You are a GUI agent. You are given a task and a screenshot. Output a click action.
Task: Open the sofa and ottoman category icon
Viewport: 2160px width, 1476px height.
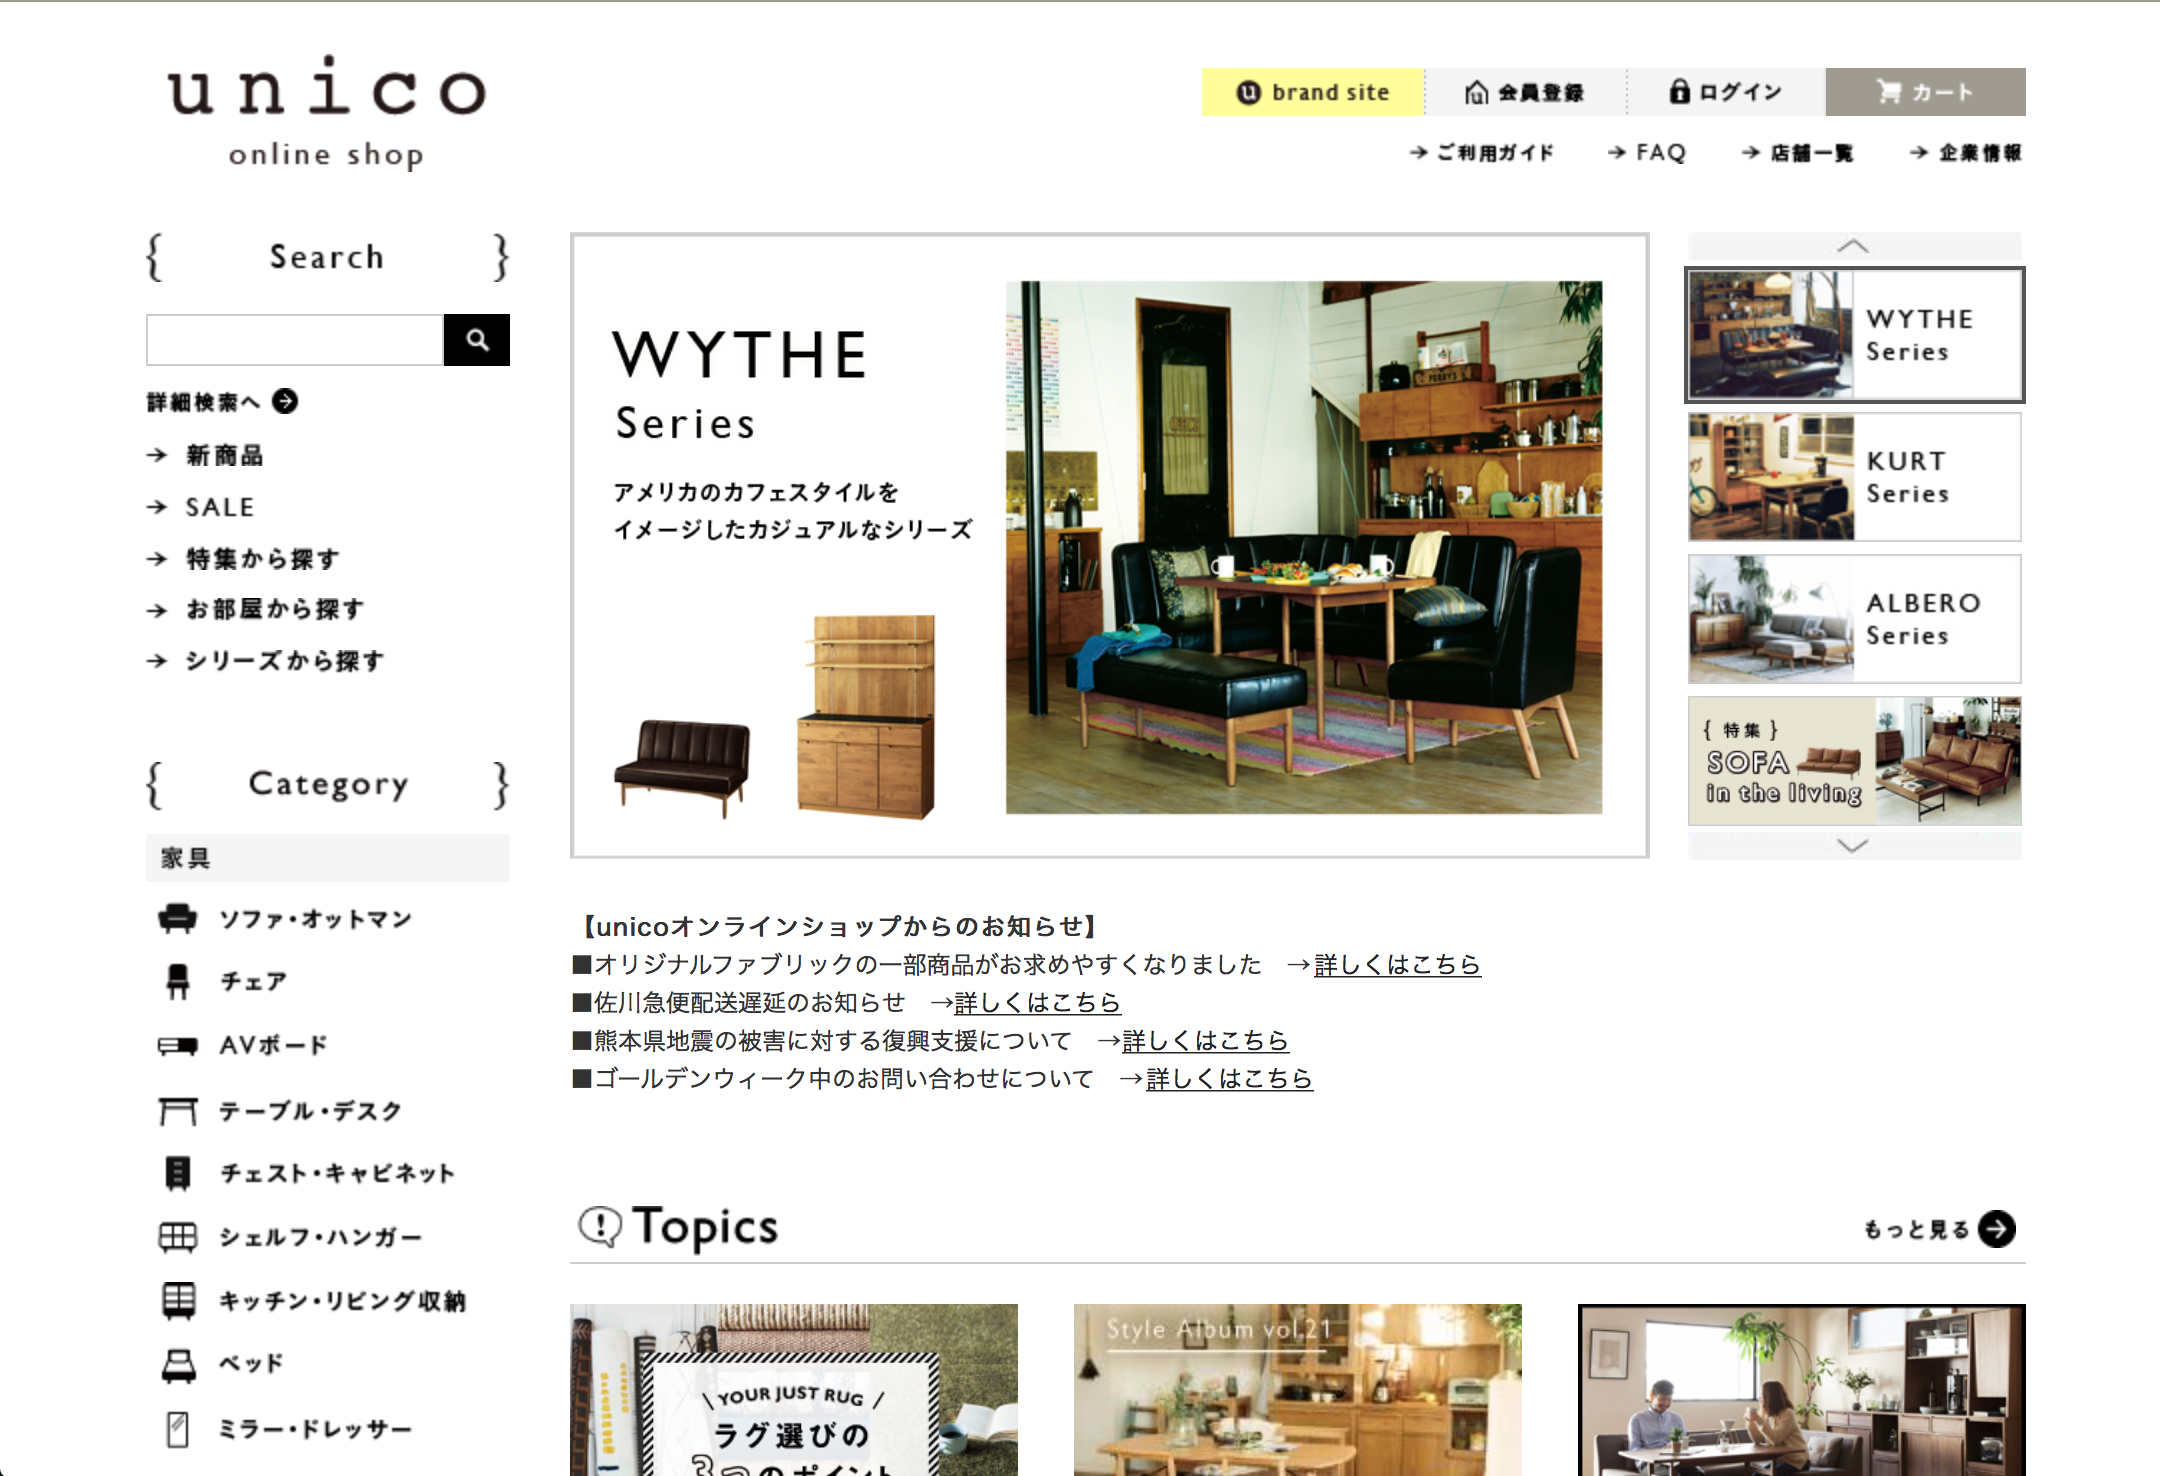click(178, 918)
